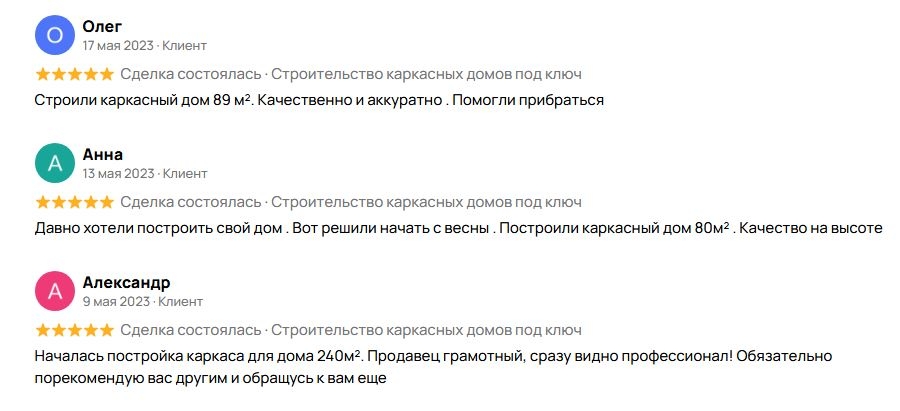The image size is (900, 411).
Task: Click Anna's review text about 80м² house
Action: click(458, 228)
